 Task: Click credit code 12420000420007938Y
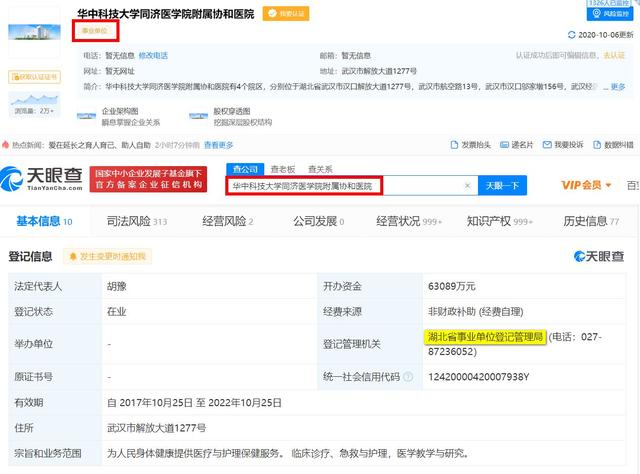[x=478, y=377]
